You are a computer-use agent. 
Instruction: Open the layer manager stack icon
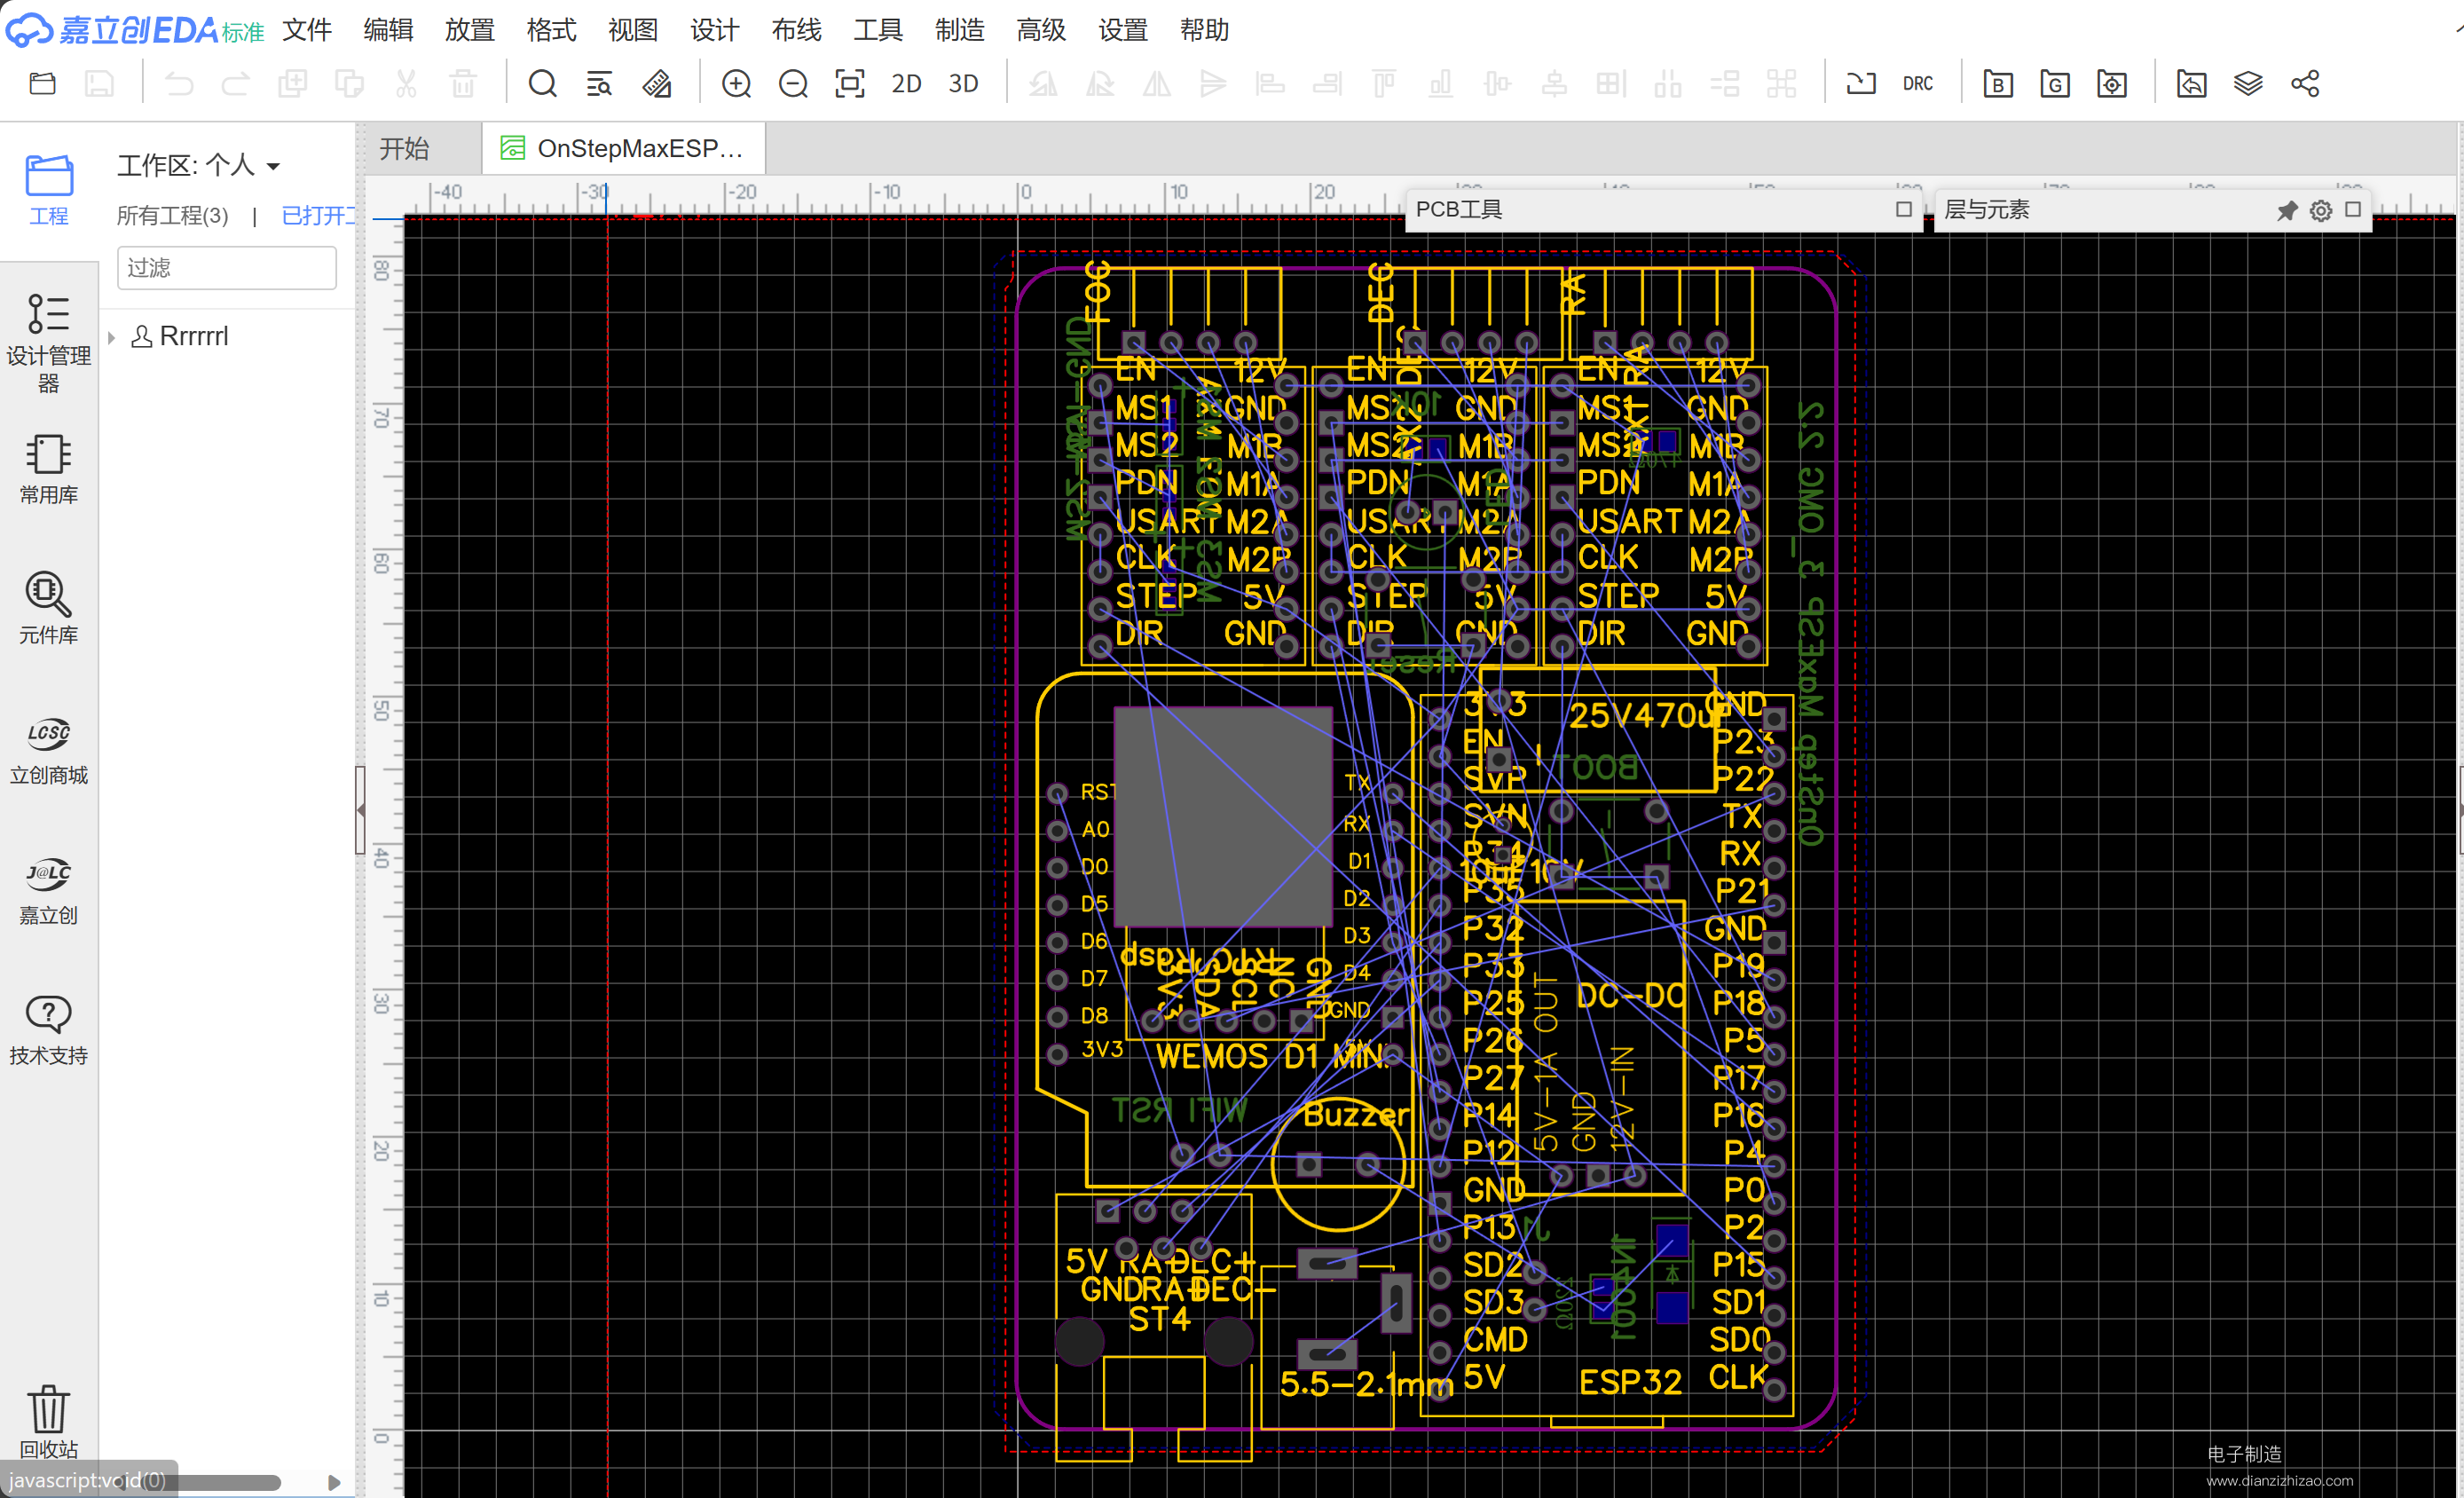[x=2248, y=83]
